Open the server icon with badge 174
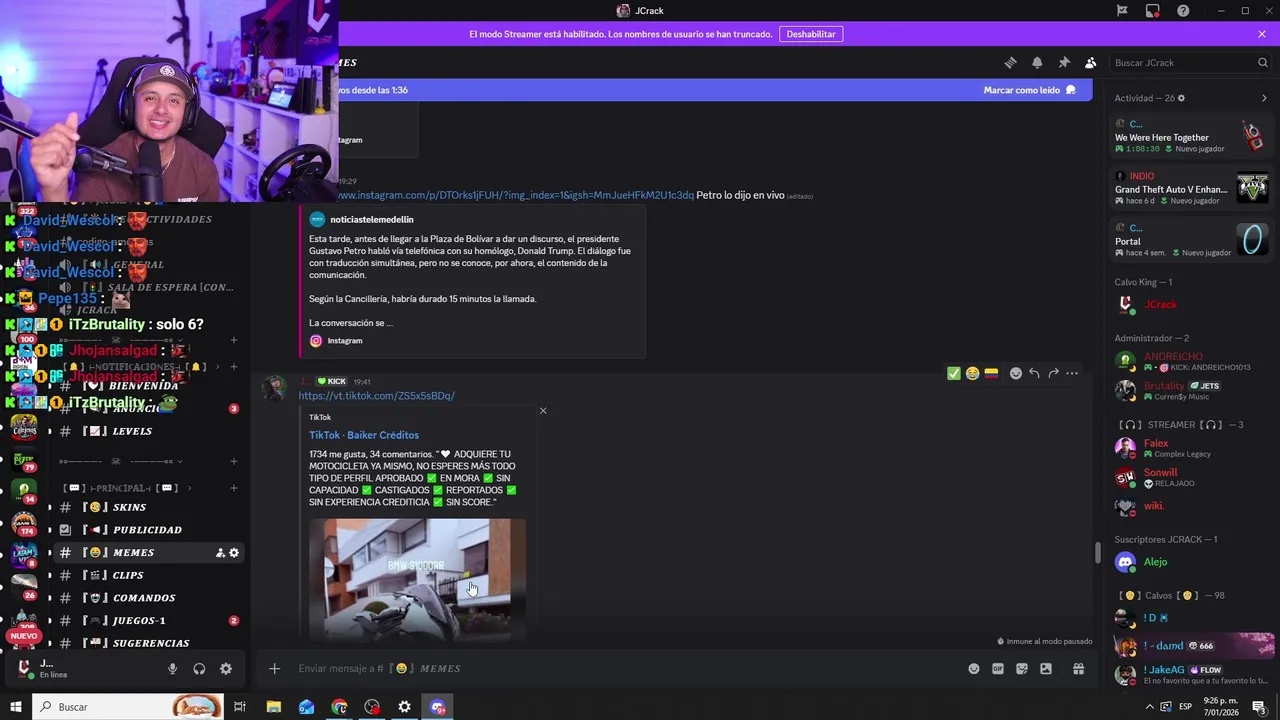This screenshot has width=1280, height=720. pyautogui.click(x=23, y=524)
